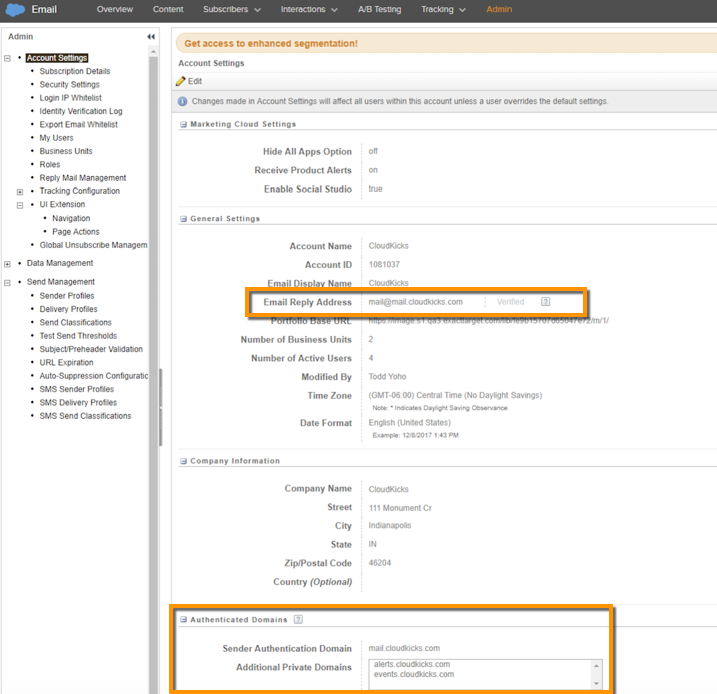Open Login IP Whitelist
Screen dimensions: 717x694
pyautogui.click(x=70, y=98)
